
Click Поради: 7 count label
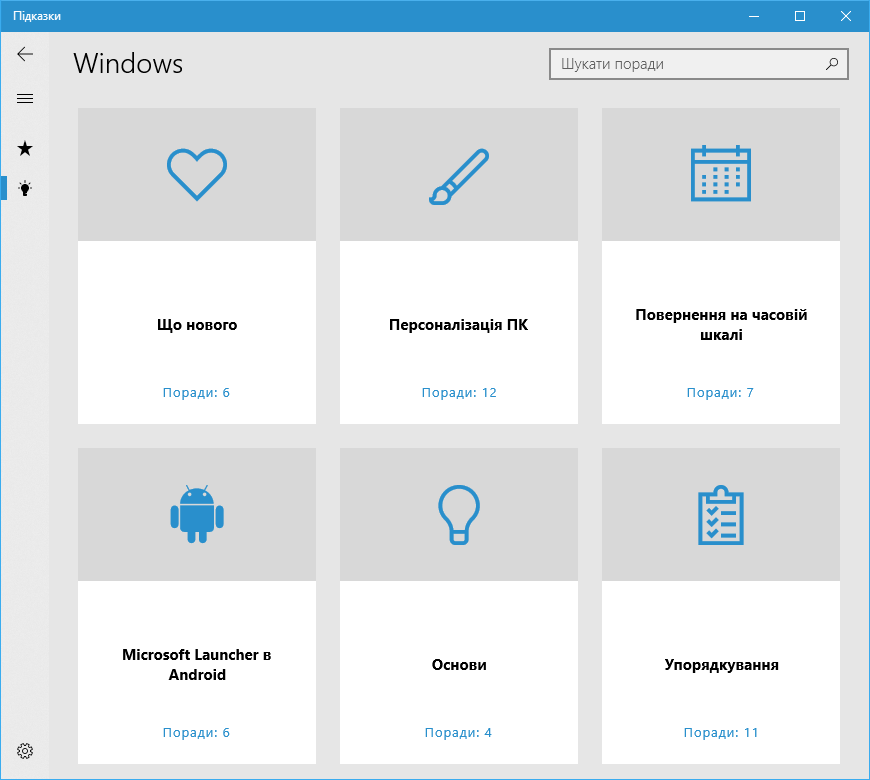point(720,392)
